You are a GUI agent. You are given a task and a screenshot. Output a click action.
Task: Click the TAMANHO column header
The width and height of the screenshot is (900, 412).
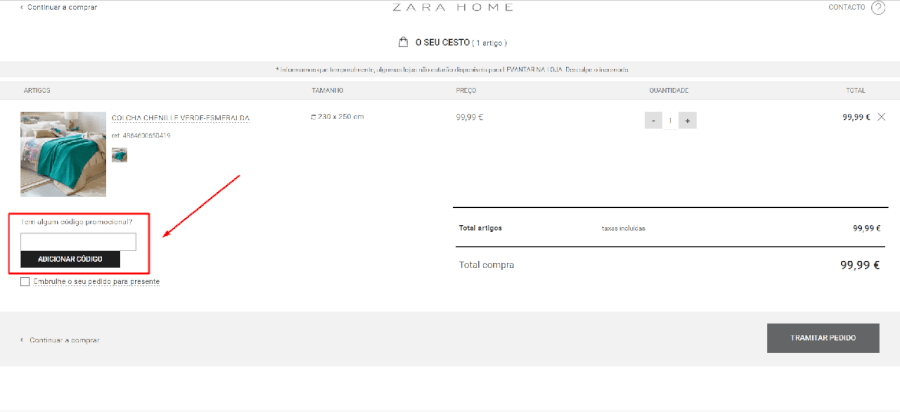328,91
